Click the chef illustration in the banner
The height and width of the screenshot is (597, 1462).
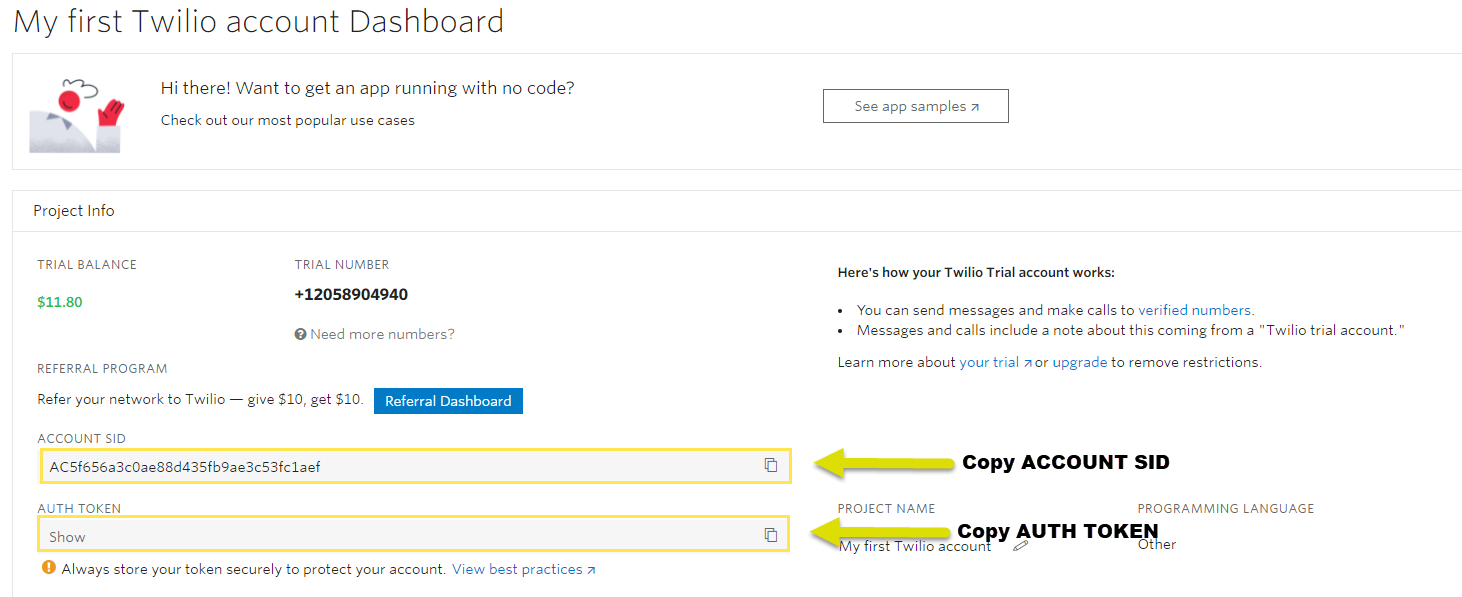tap(76, 114)
